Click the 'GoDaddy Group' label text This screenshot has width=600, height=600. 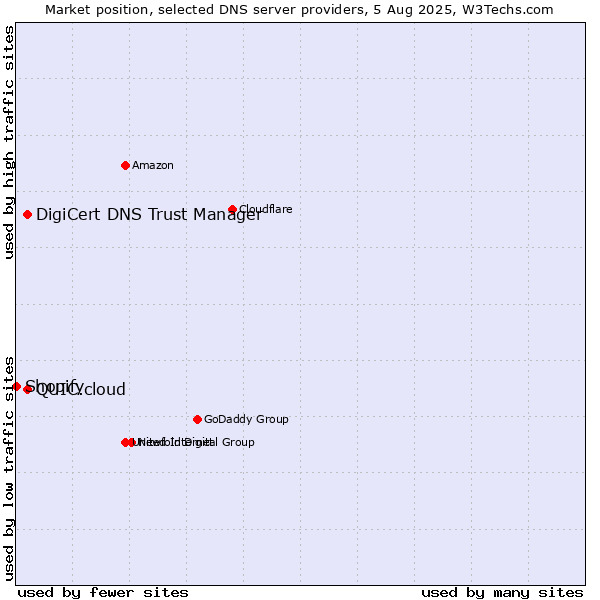coord(246,419)
